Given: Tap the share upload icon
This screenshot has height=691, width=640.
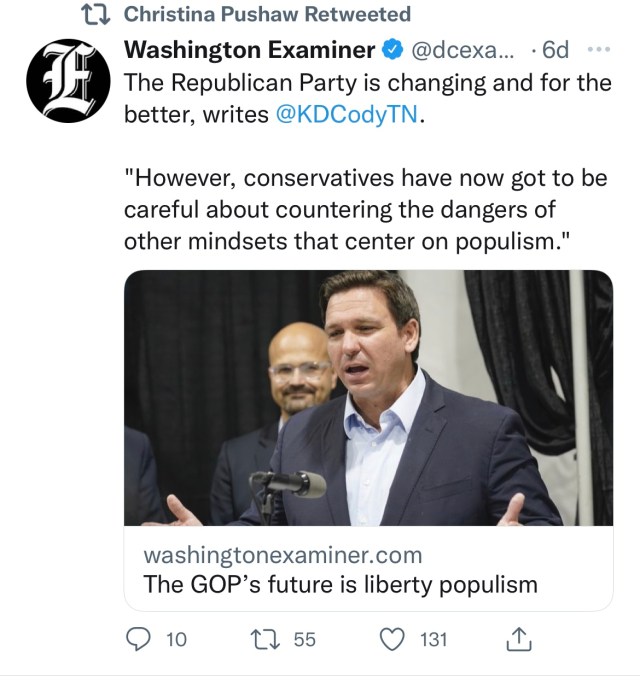Looking at the screenshot, I should (x=519, y=637).
